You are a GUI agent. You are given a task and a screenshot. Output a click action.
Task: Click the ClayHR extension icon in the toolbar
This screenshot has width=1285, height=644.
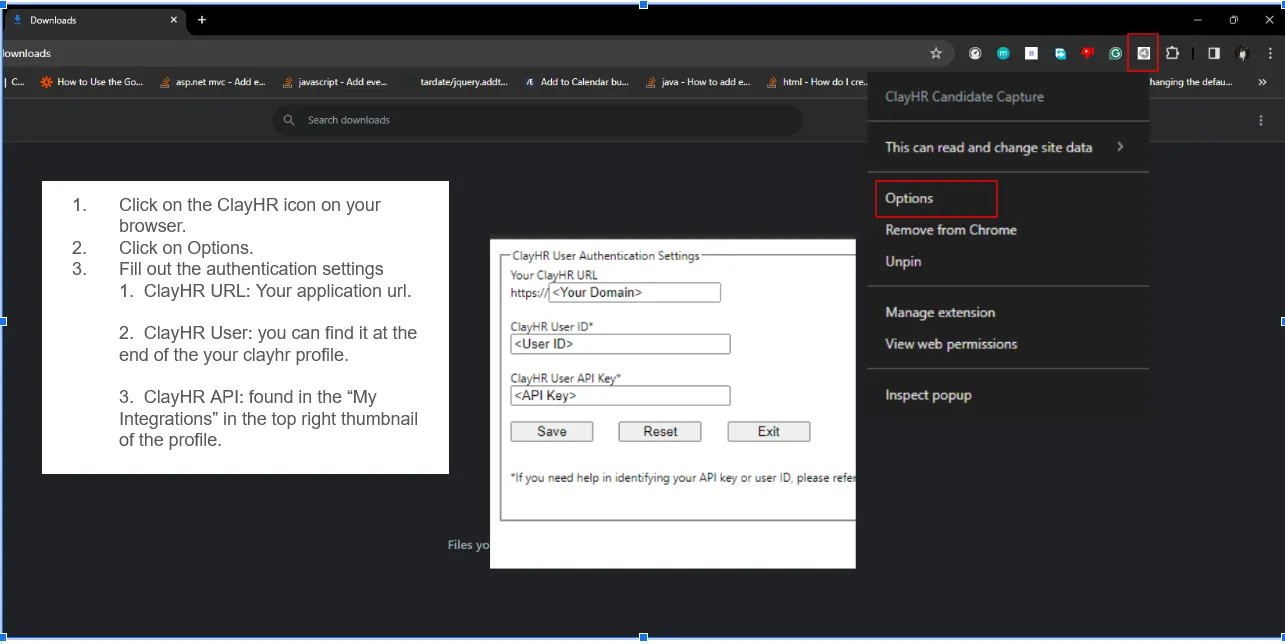pos(1143,53)
